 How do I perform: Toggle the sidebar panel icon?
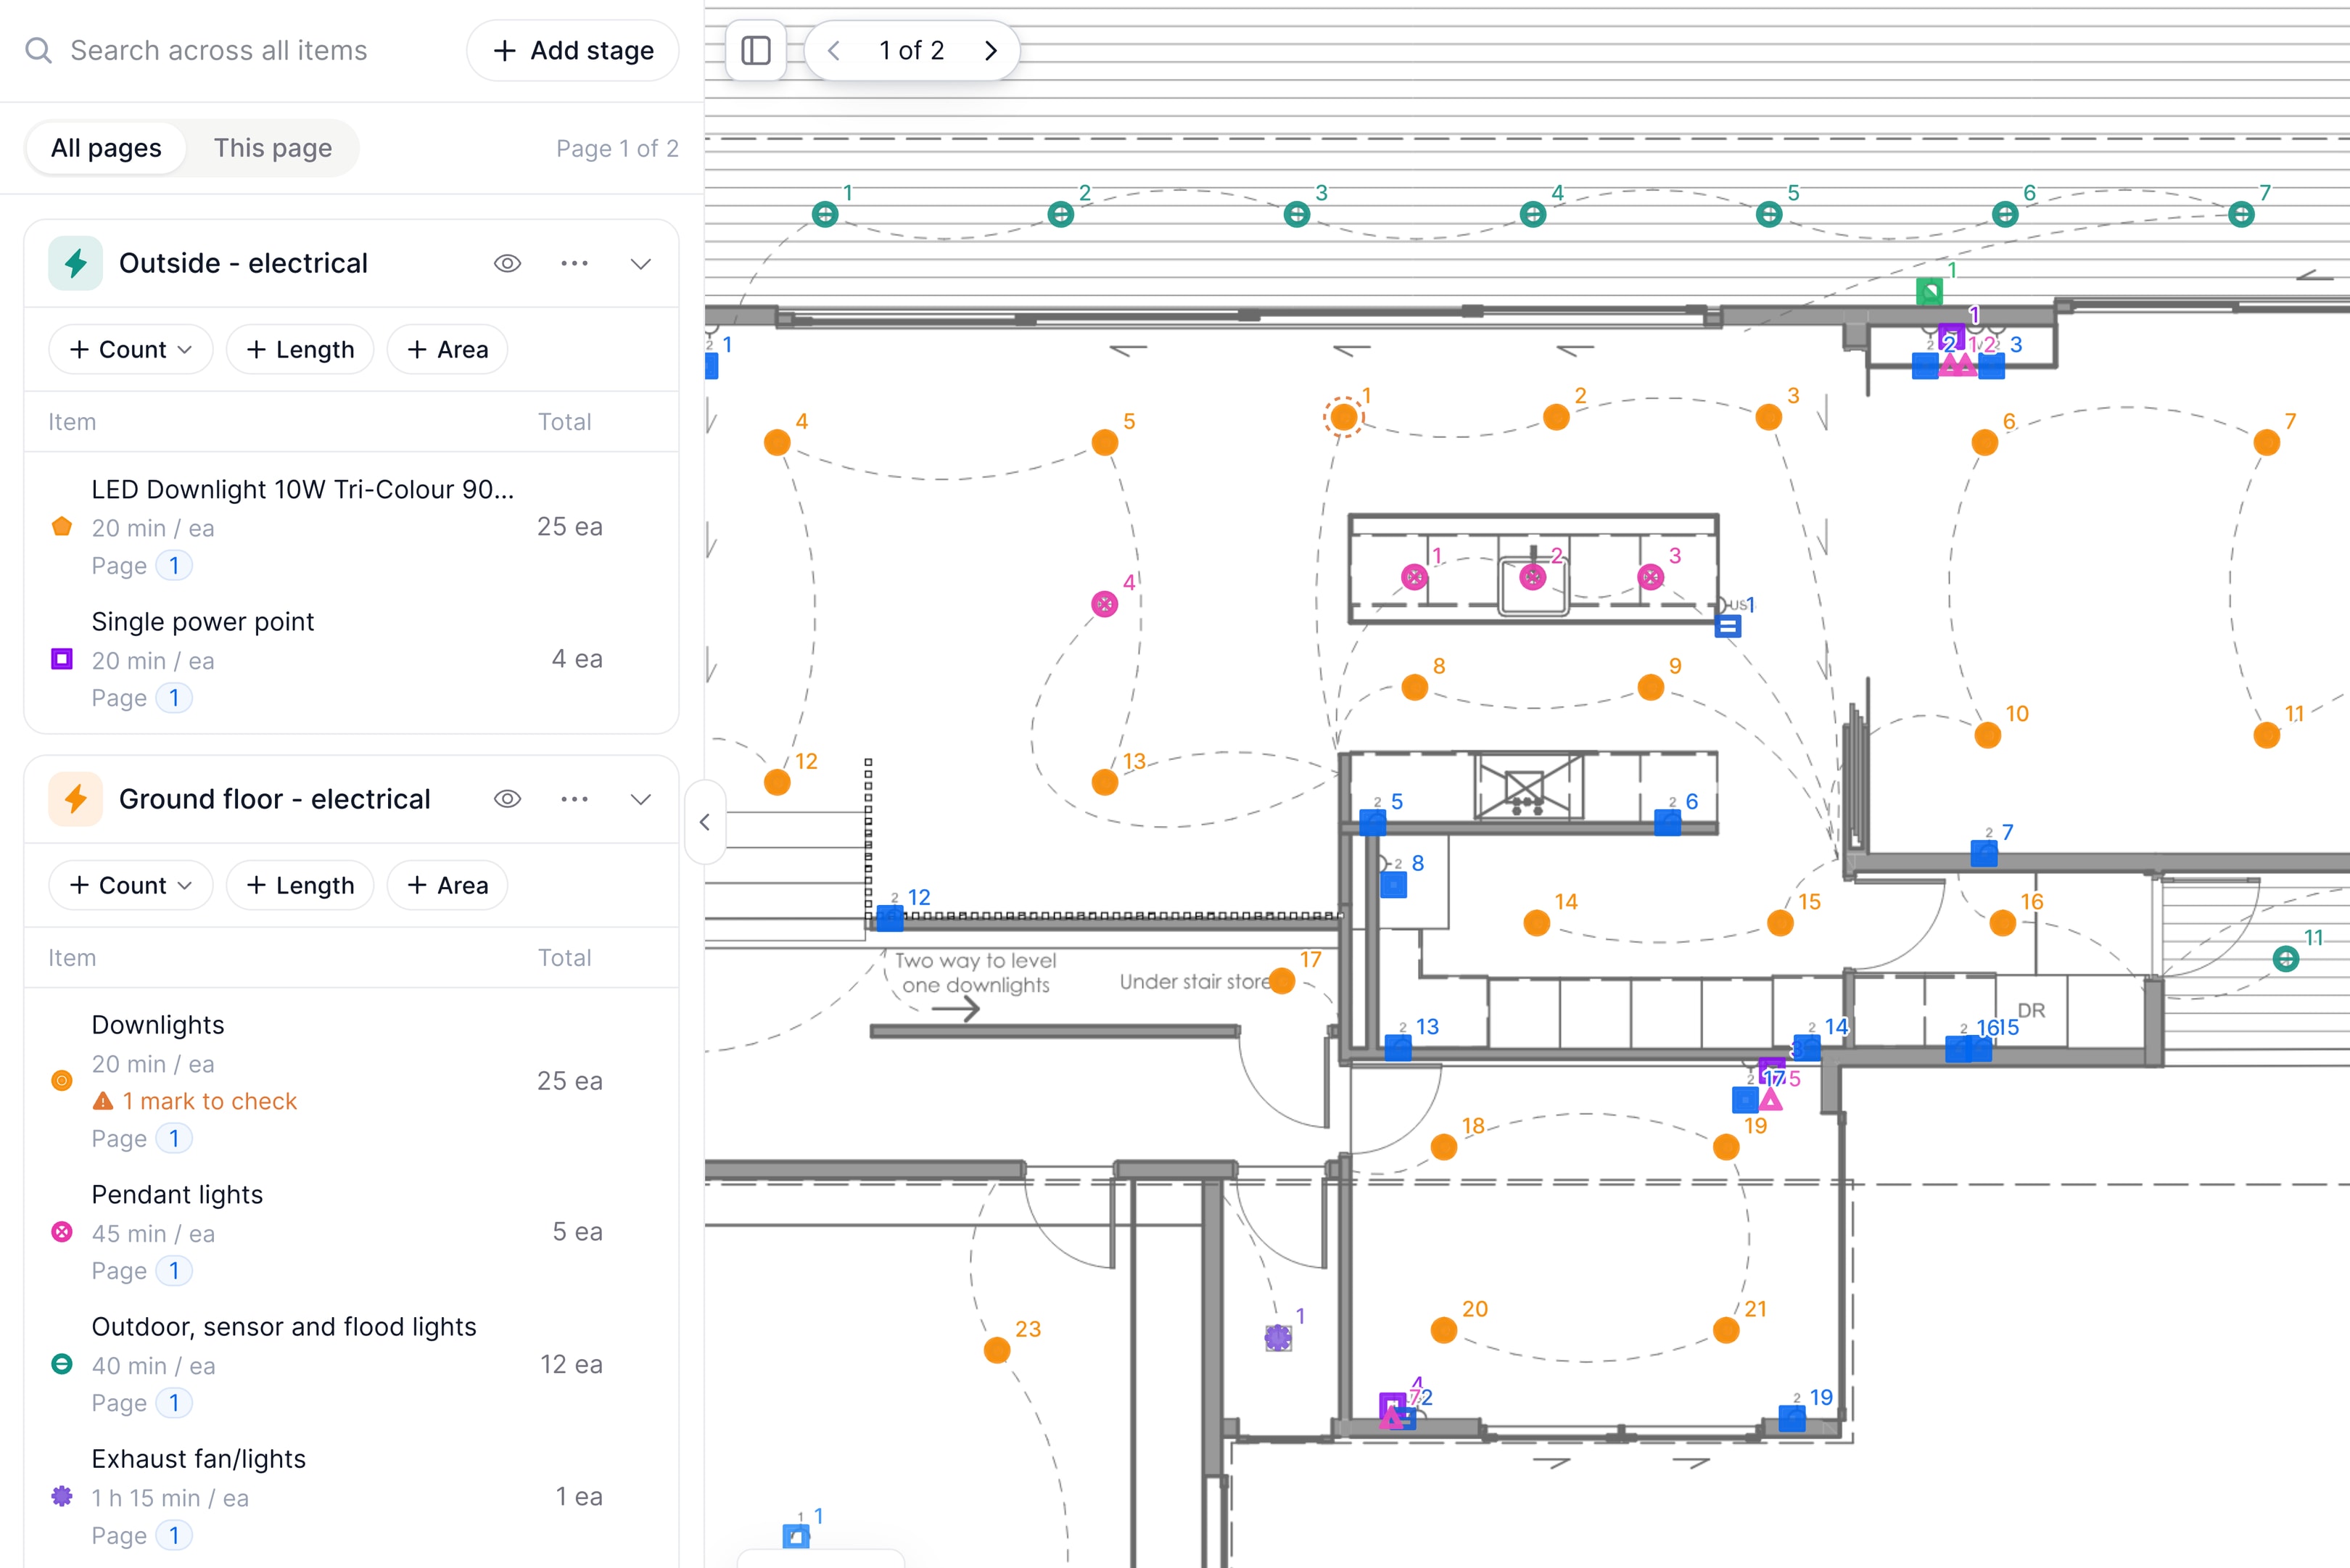click(x=756, y=50)
